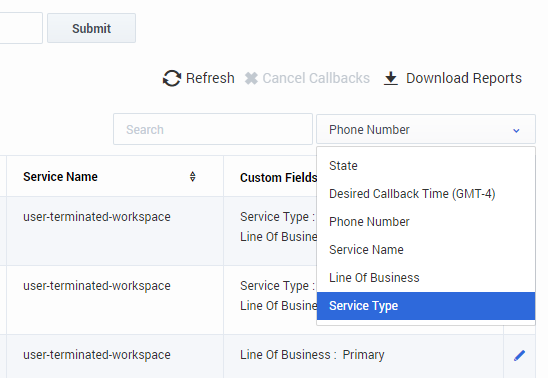Choose State from the dropdown list
548x378 pixels.
(426, 166)
